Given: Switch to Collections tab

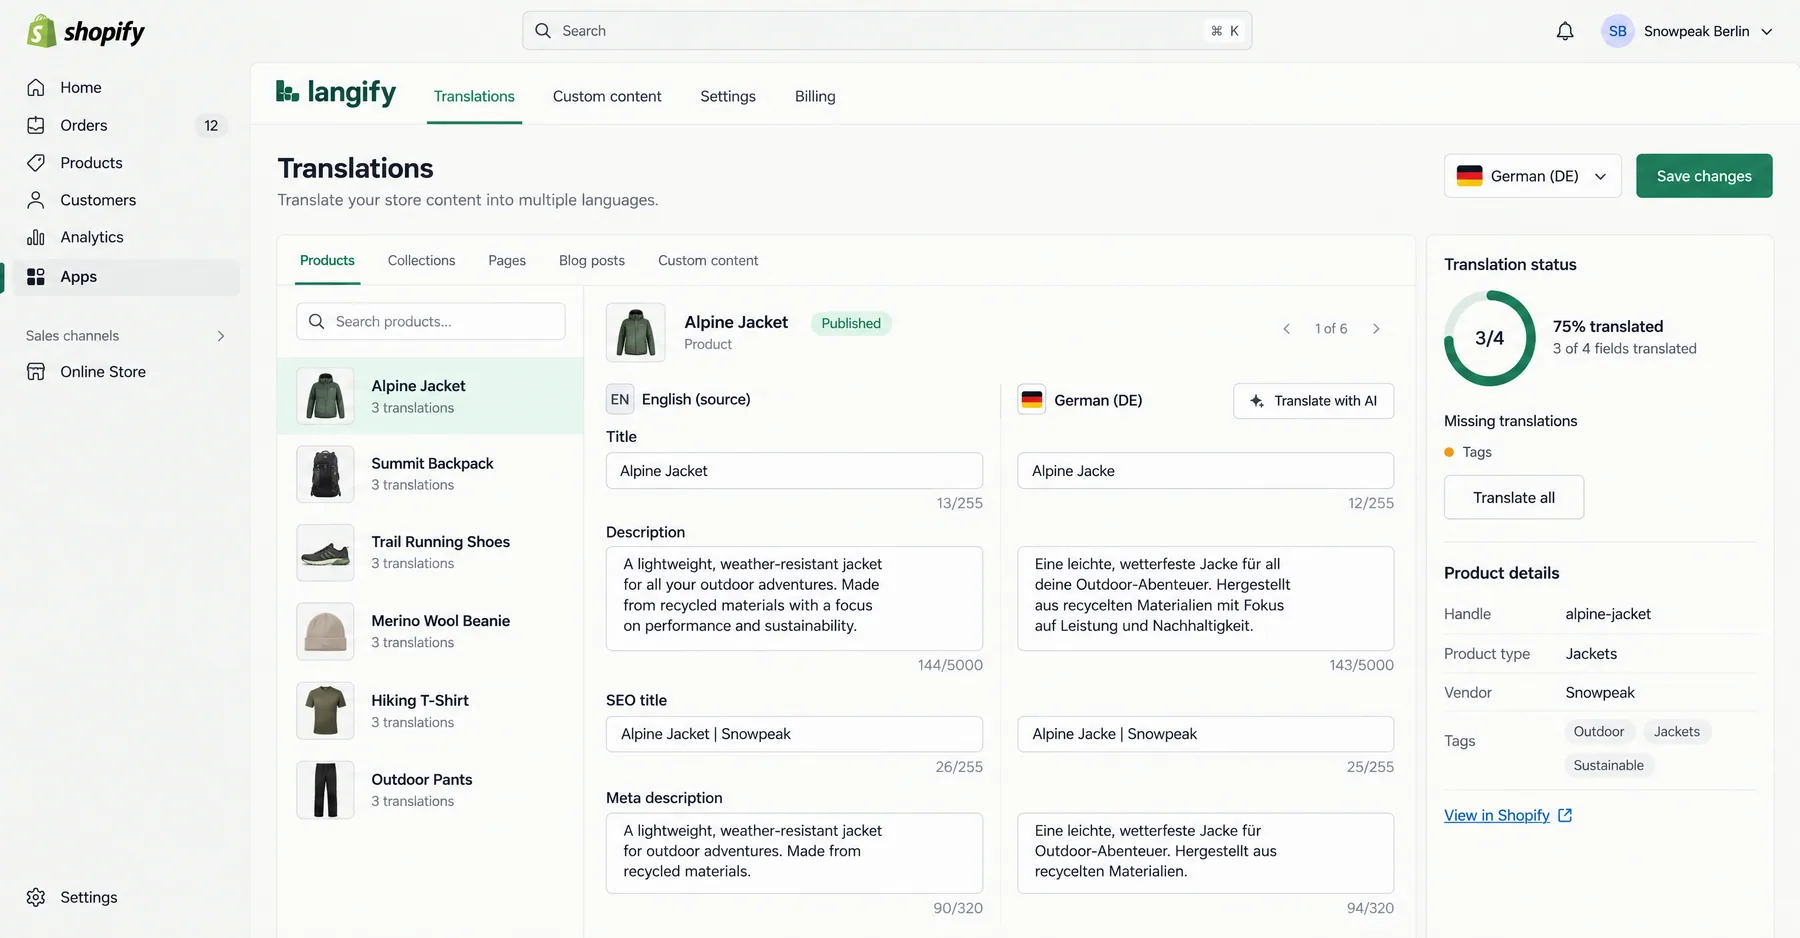Looking at the screenshot, I should [421, 260].
